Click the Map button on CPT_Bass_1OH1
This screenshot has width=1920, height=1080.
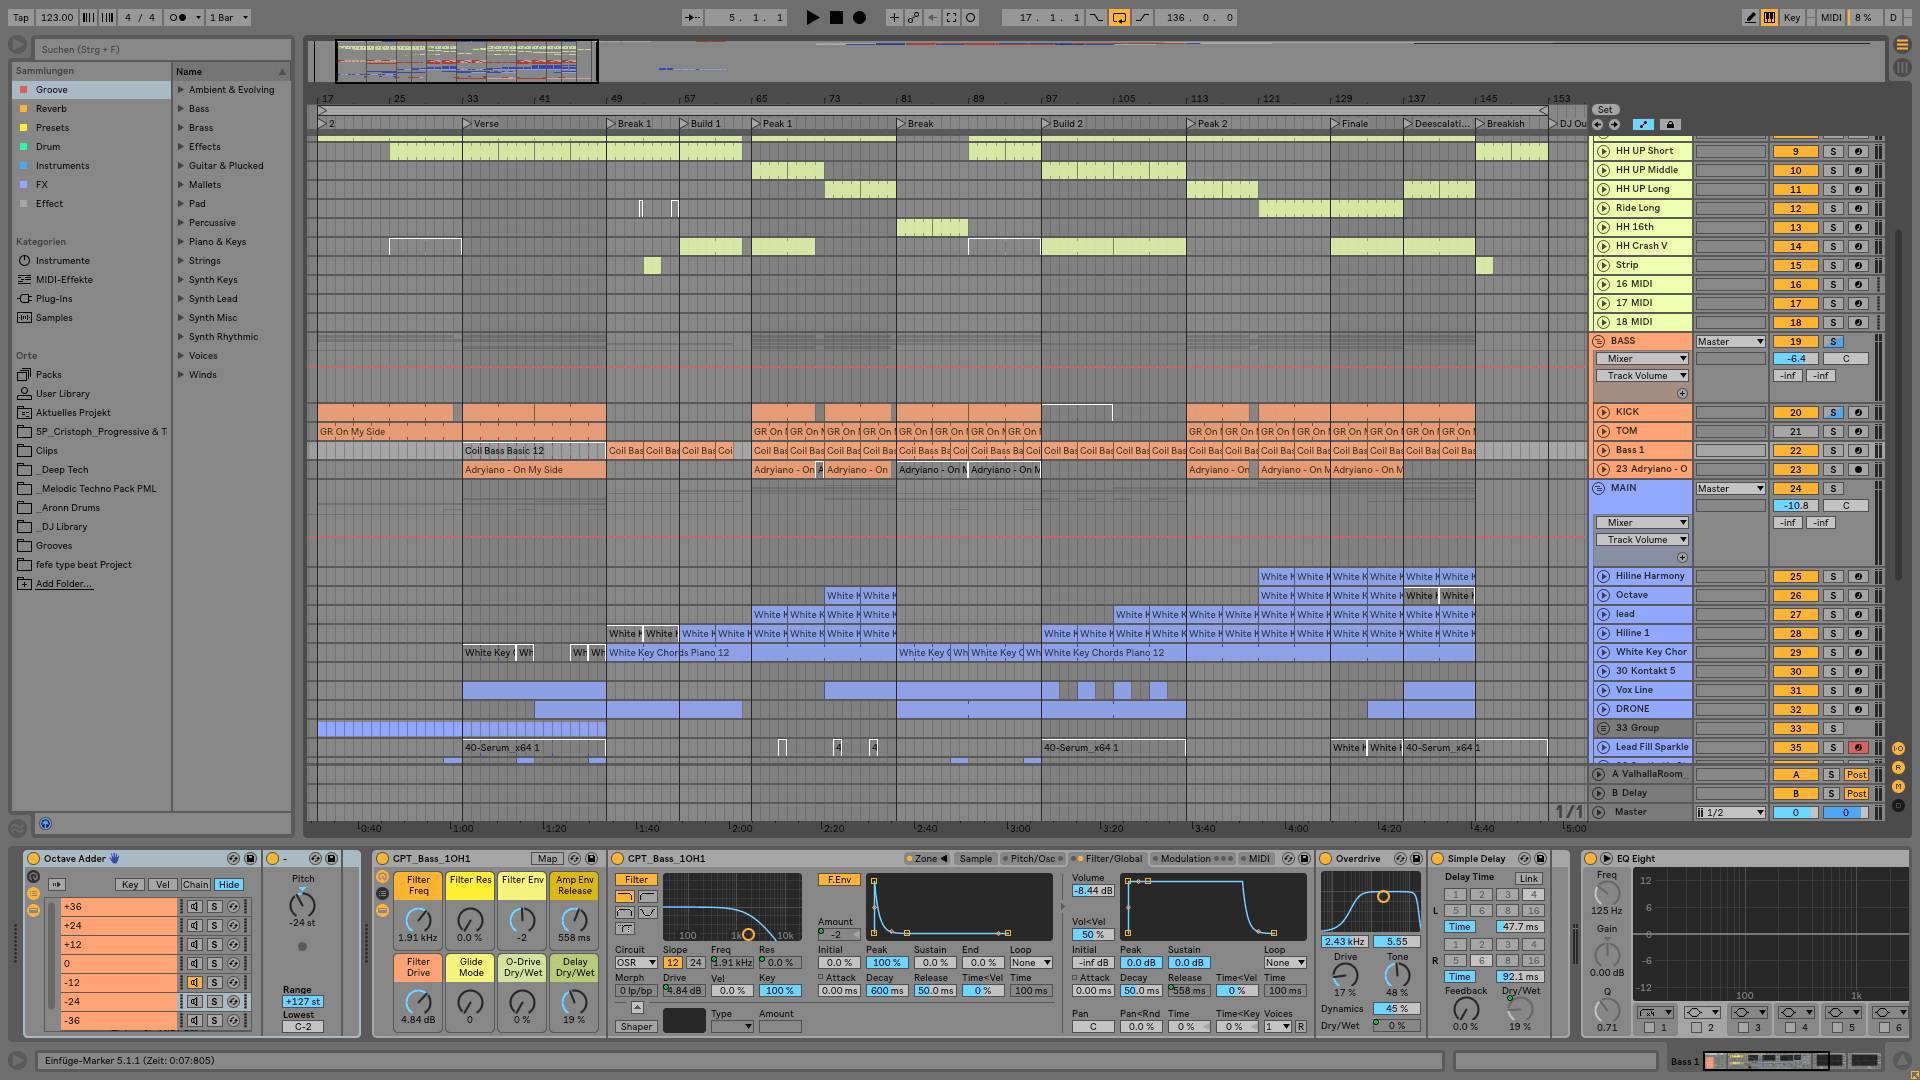(547, 859)
